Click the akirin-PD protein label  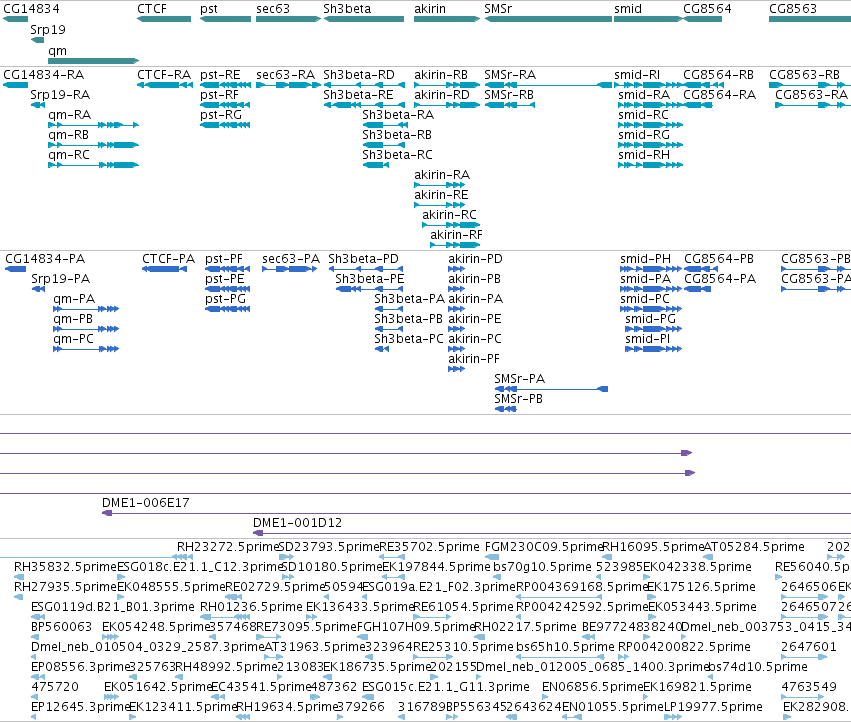[x=475, y=258]
